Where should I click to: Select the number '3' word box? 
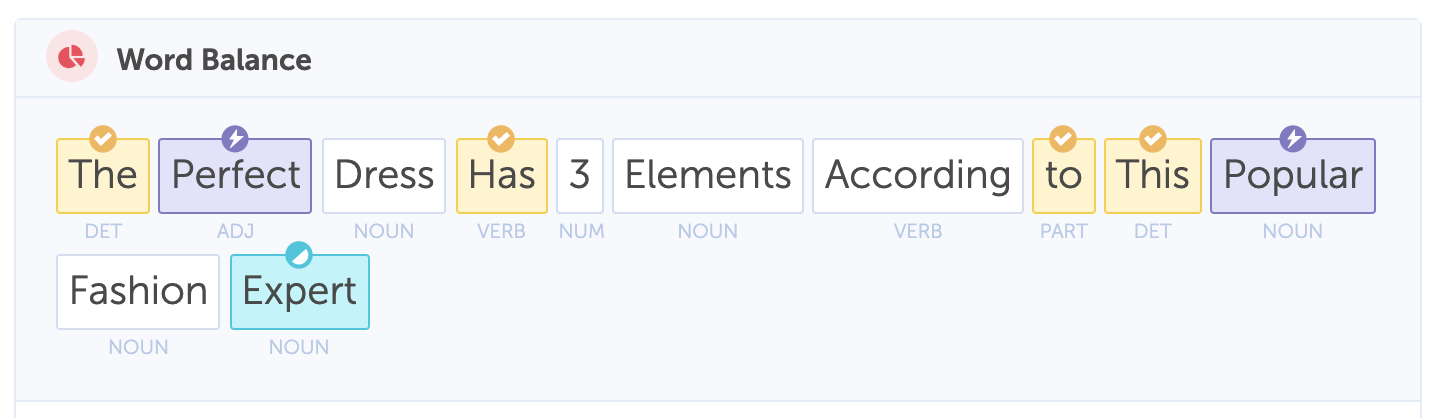pos(580,177)
